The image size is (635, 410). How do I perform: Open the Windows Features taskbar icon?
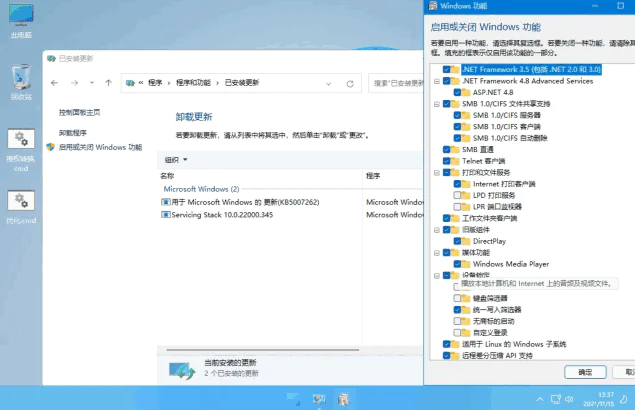pyautogui.click(x=343, y=400)
